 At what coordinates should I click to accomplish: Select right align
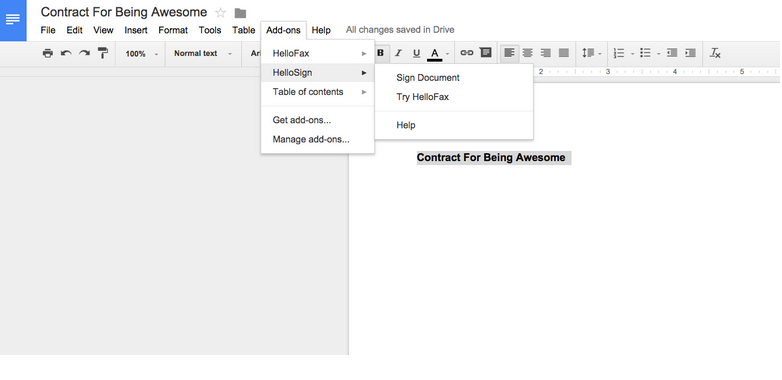click(546, 53)
